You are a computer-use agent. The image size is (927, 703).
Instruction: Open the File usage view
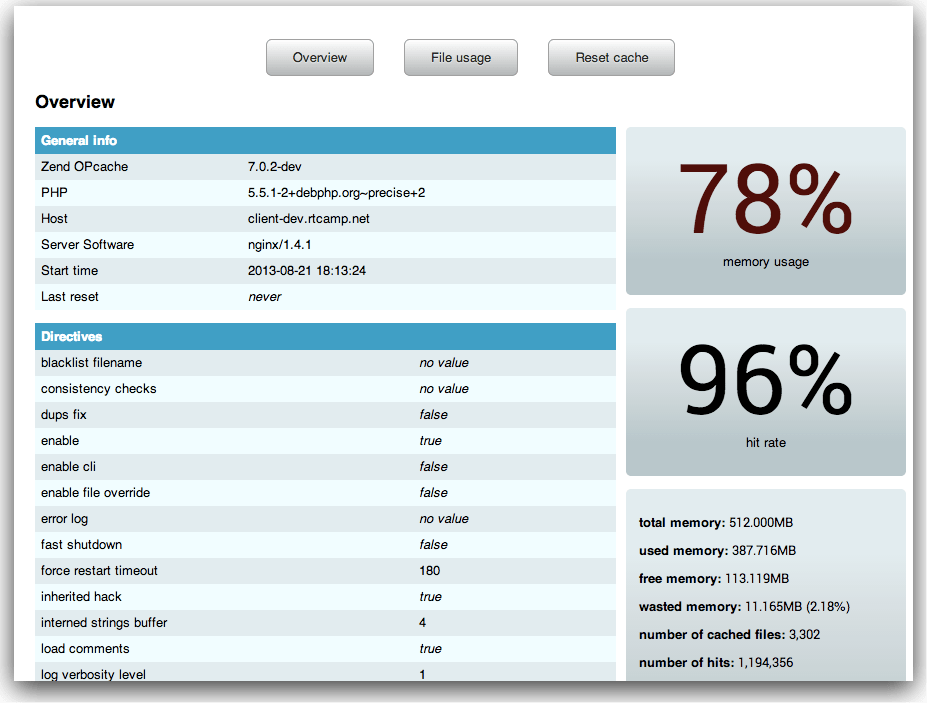[x=461, y=57]
